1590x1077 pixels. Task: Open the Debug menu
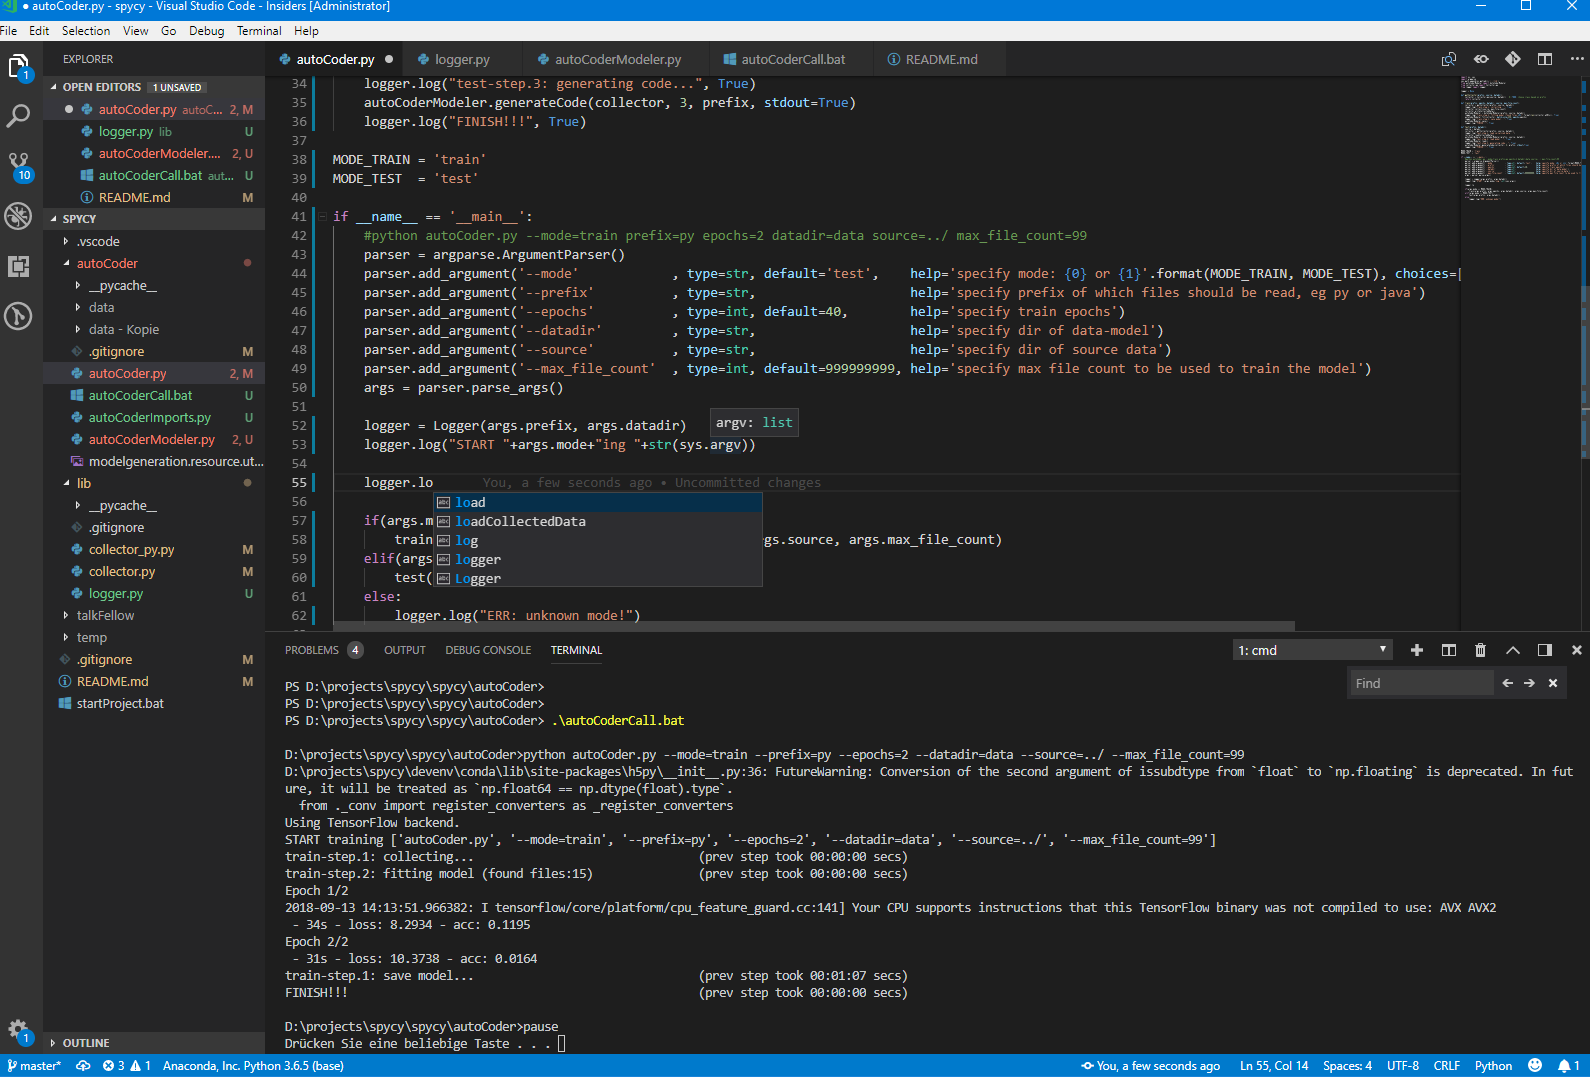click(x=206, y=31)
